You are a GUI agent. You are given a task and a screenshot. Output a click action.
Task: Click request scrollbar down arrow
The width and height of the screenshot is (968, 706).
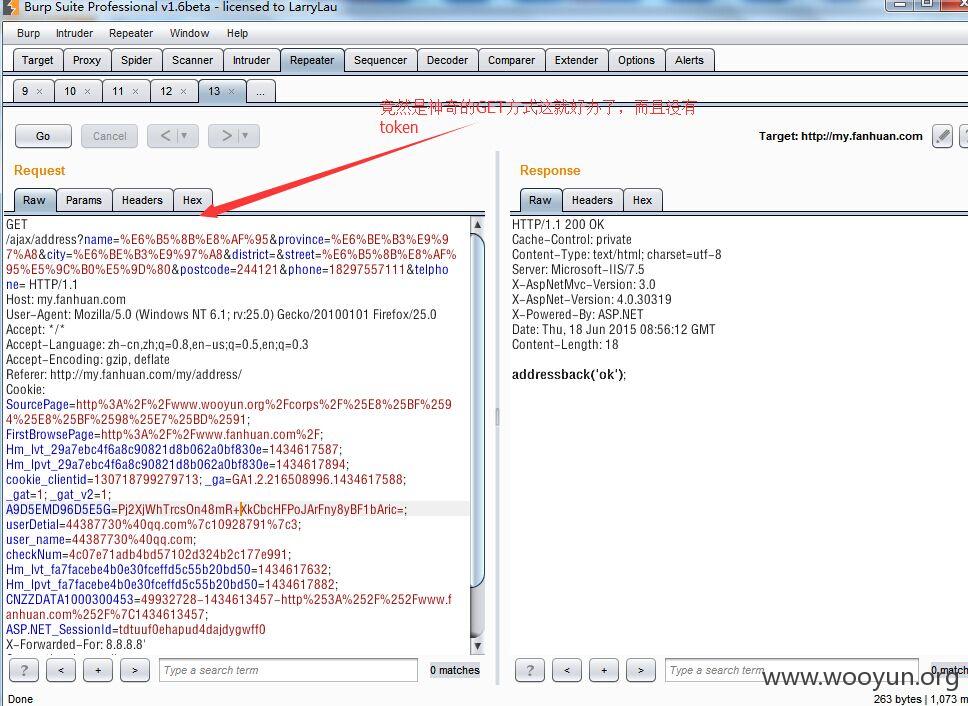tap(477, 646)
